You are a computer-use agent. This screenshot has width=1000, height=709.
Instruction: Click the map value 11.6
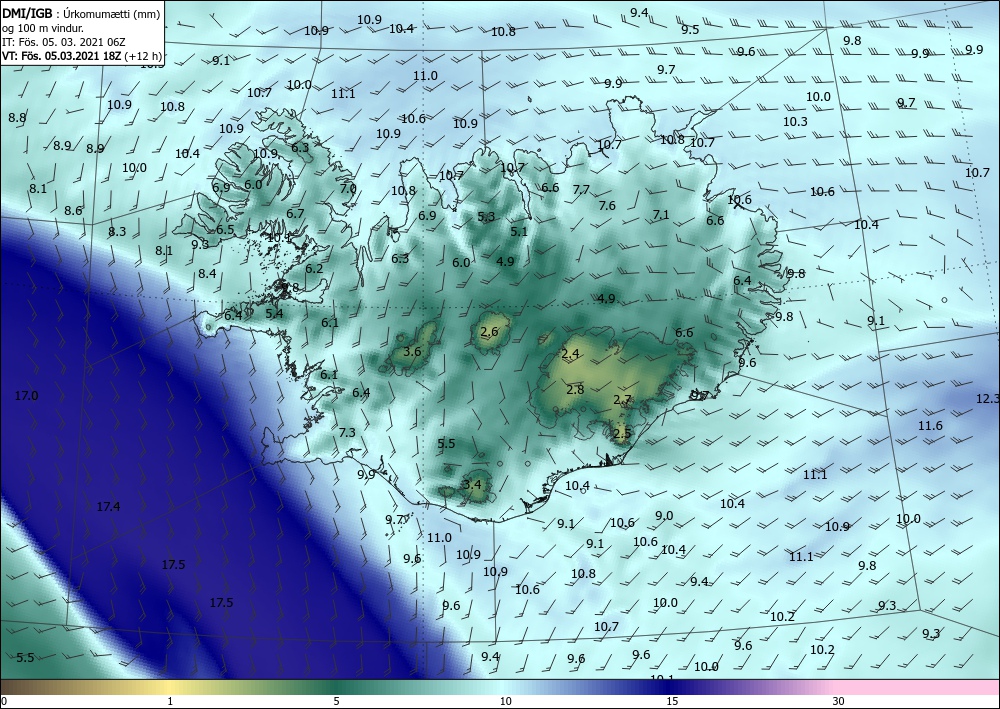930,426
